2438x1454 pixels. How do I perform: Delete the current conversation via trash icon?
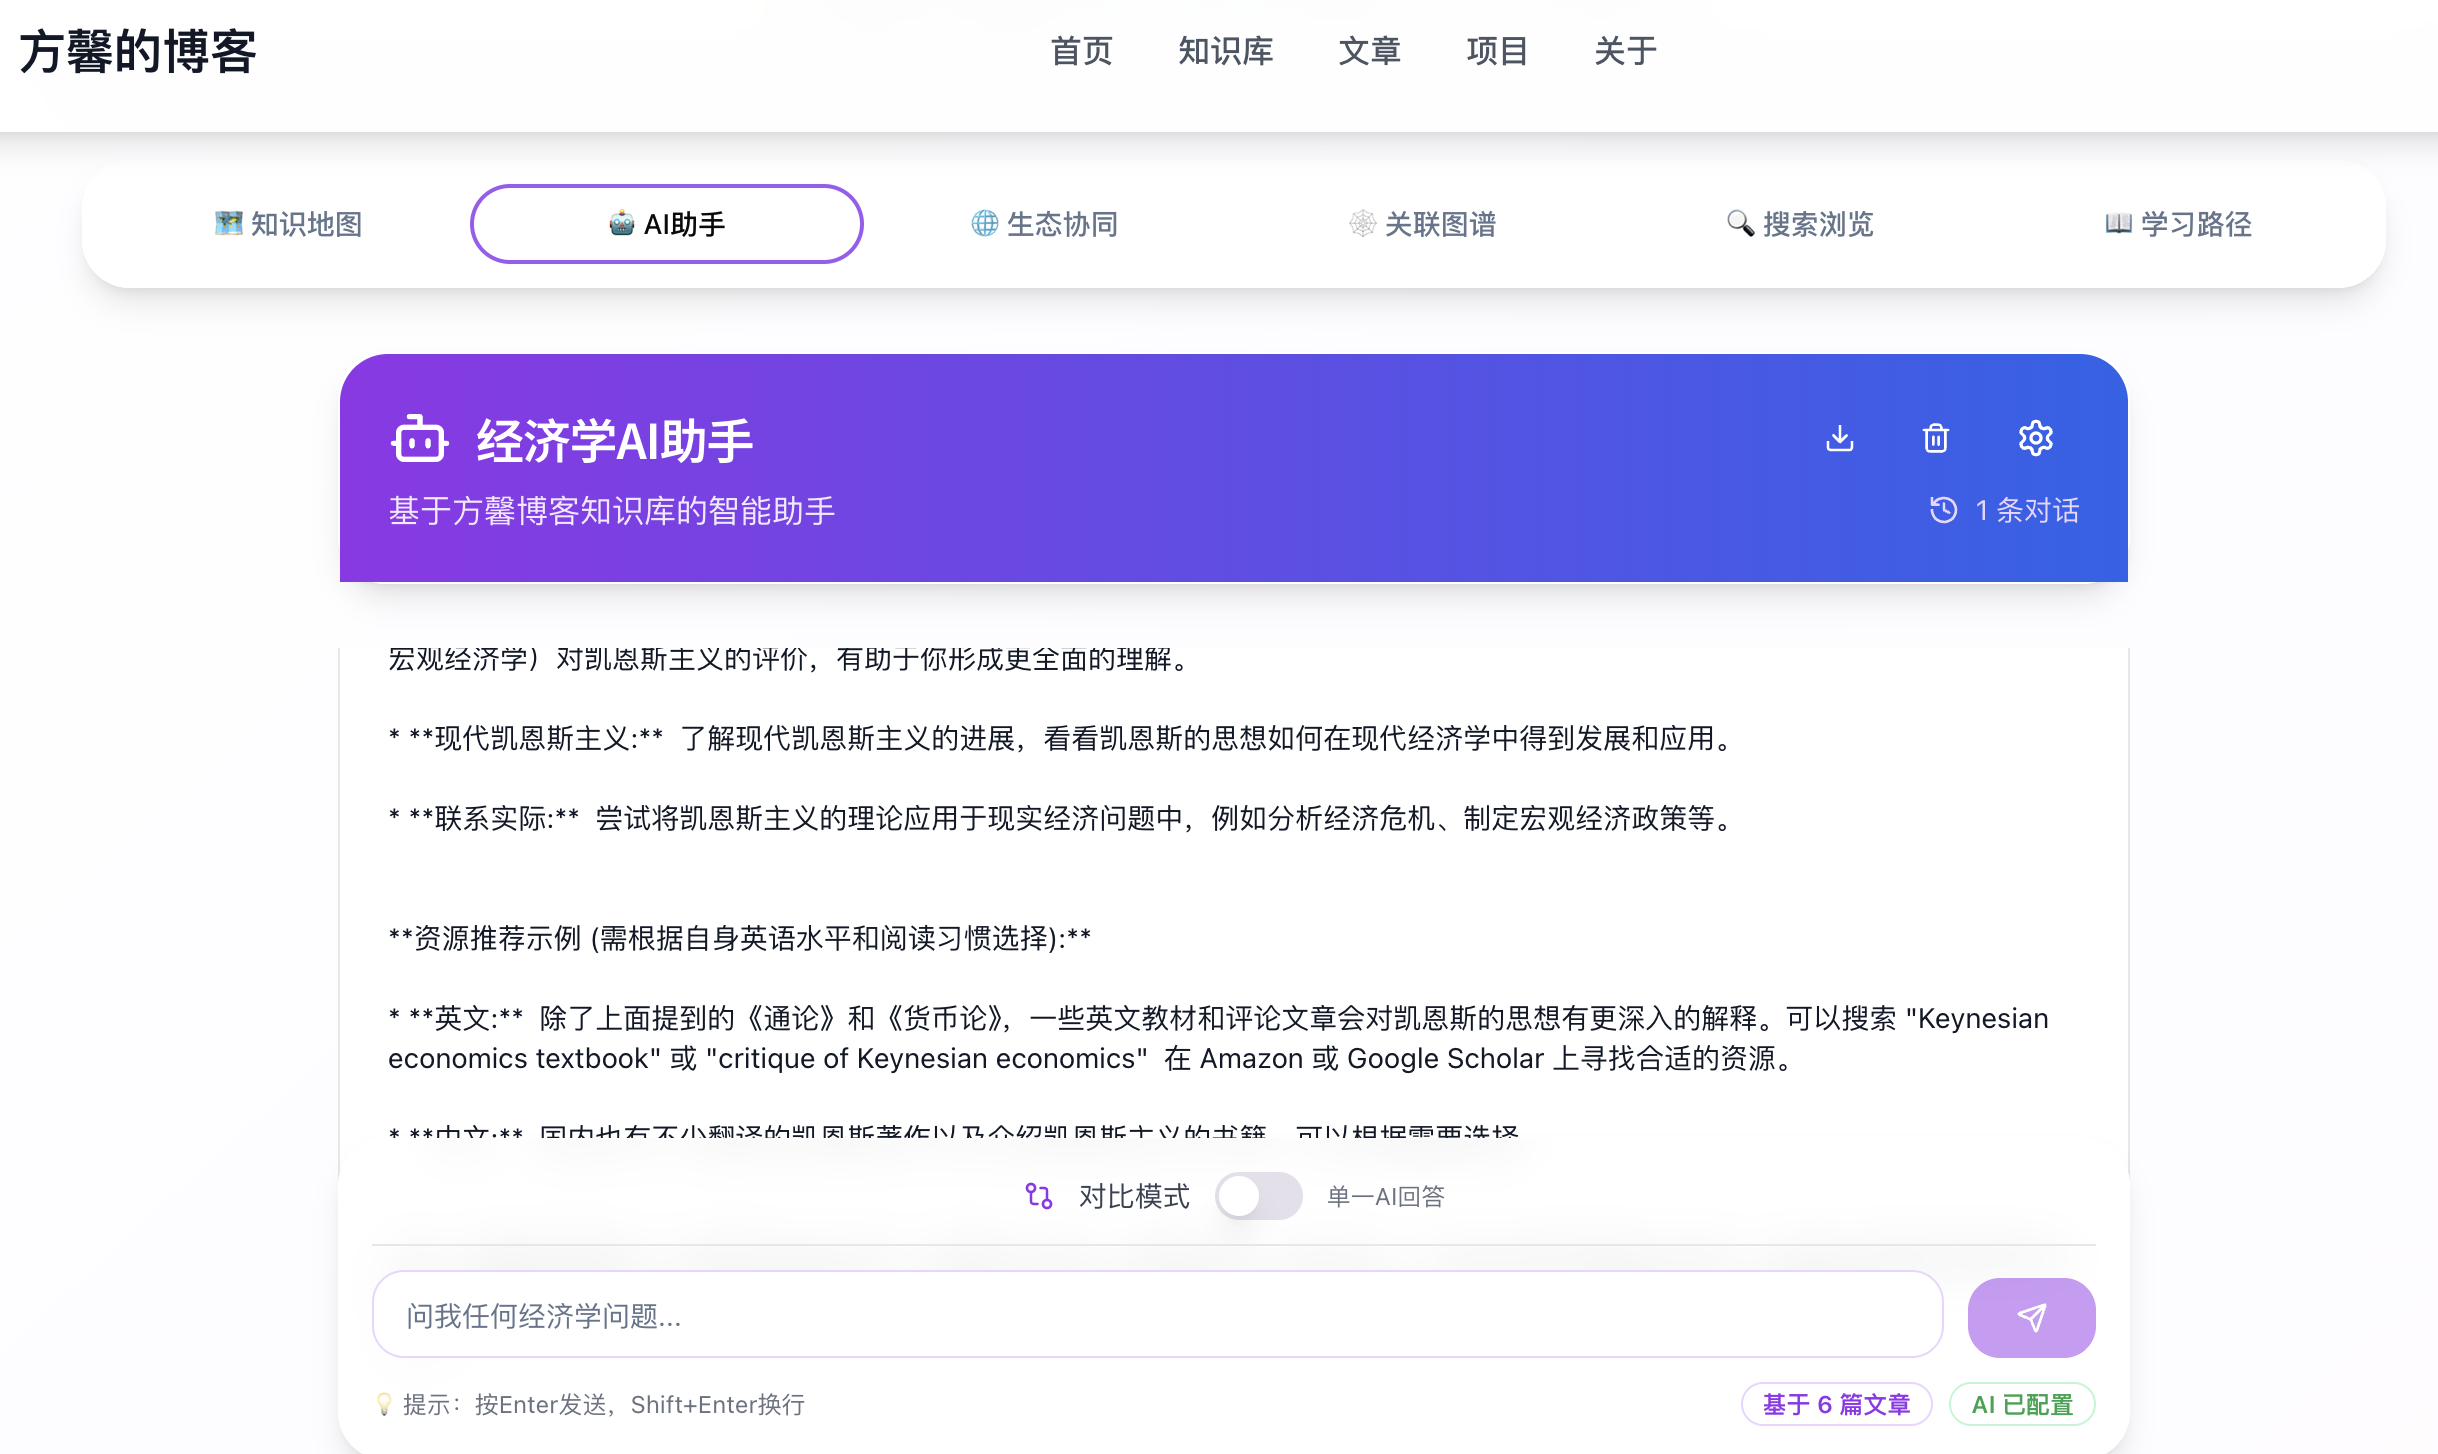[x=1935, y=438]
